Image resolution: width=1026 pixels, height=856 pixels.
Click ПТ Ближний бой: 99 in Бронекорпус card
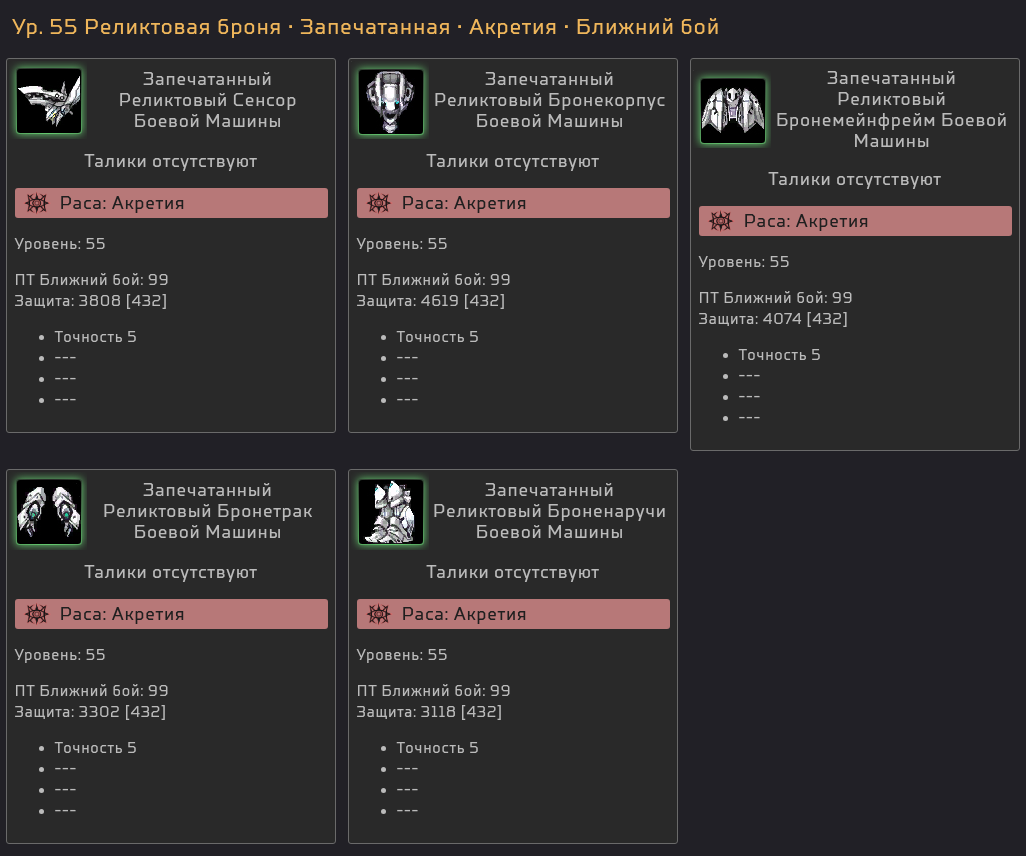434,280
